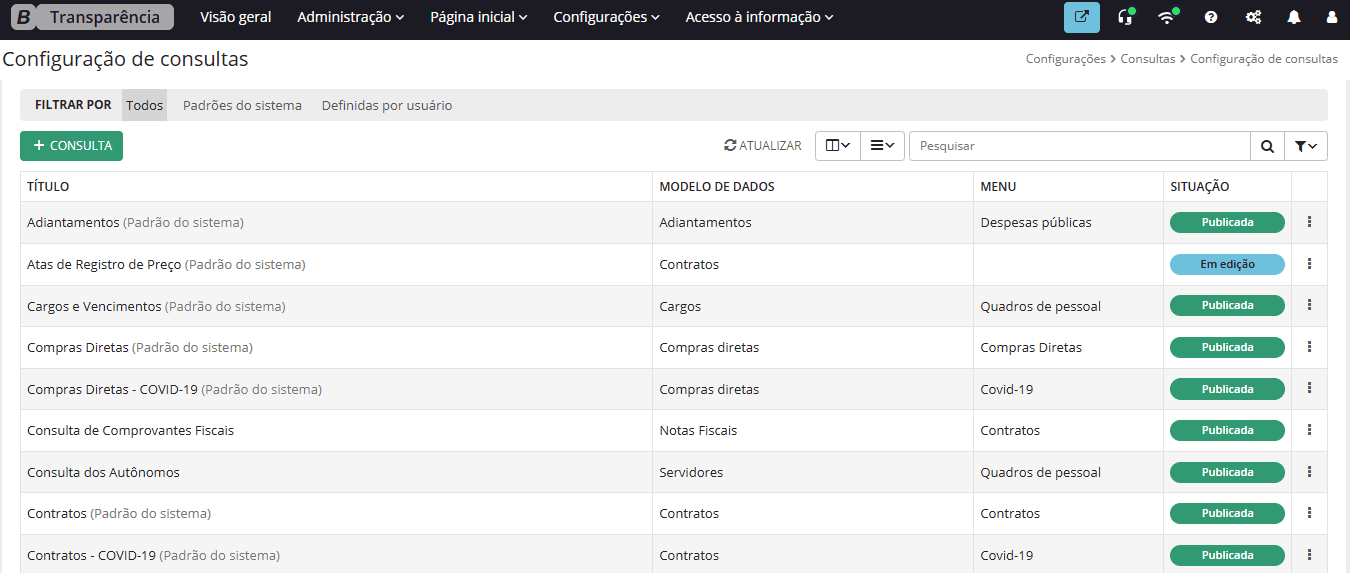1350x573 pixels.
Task: Open the user profile icon
Action: point(1331,17)
